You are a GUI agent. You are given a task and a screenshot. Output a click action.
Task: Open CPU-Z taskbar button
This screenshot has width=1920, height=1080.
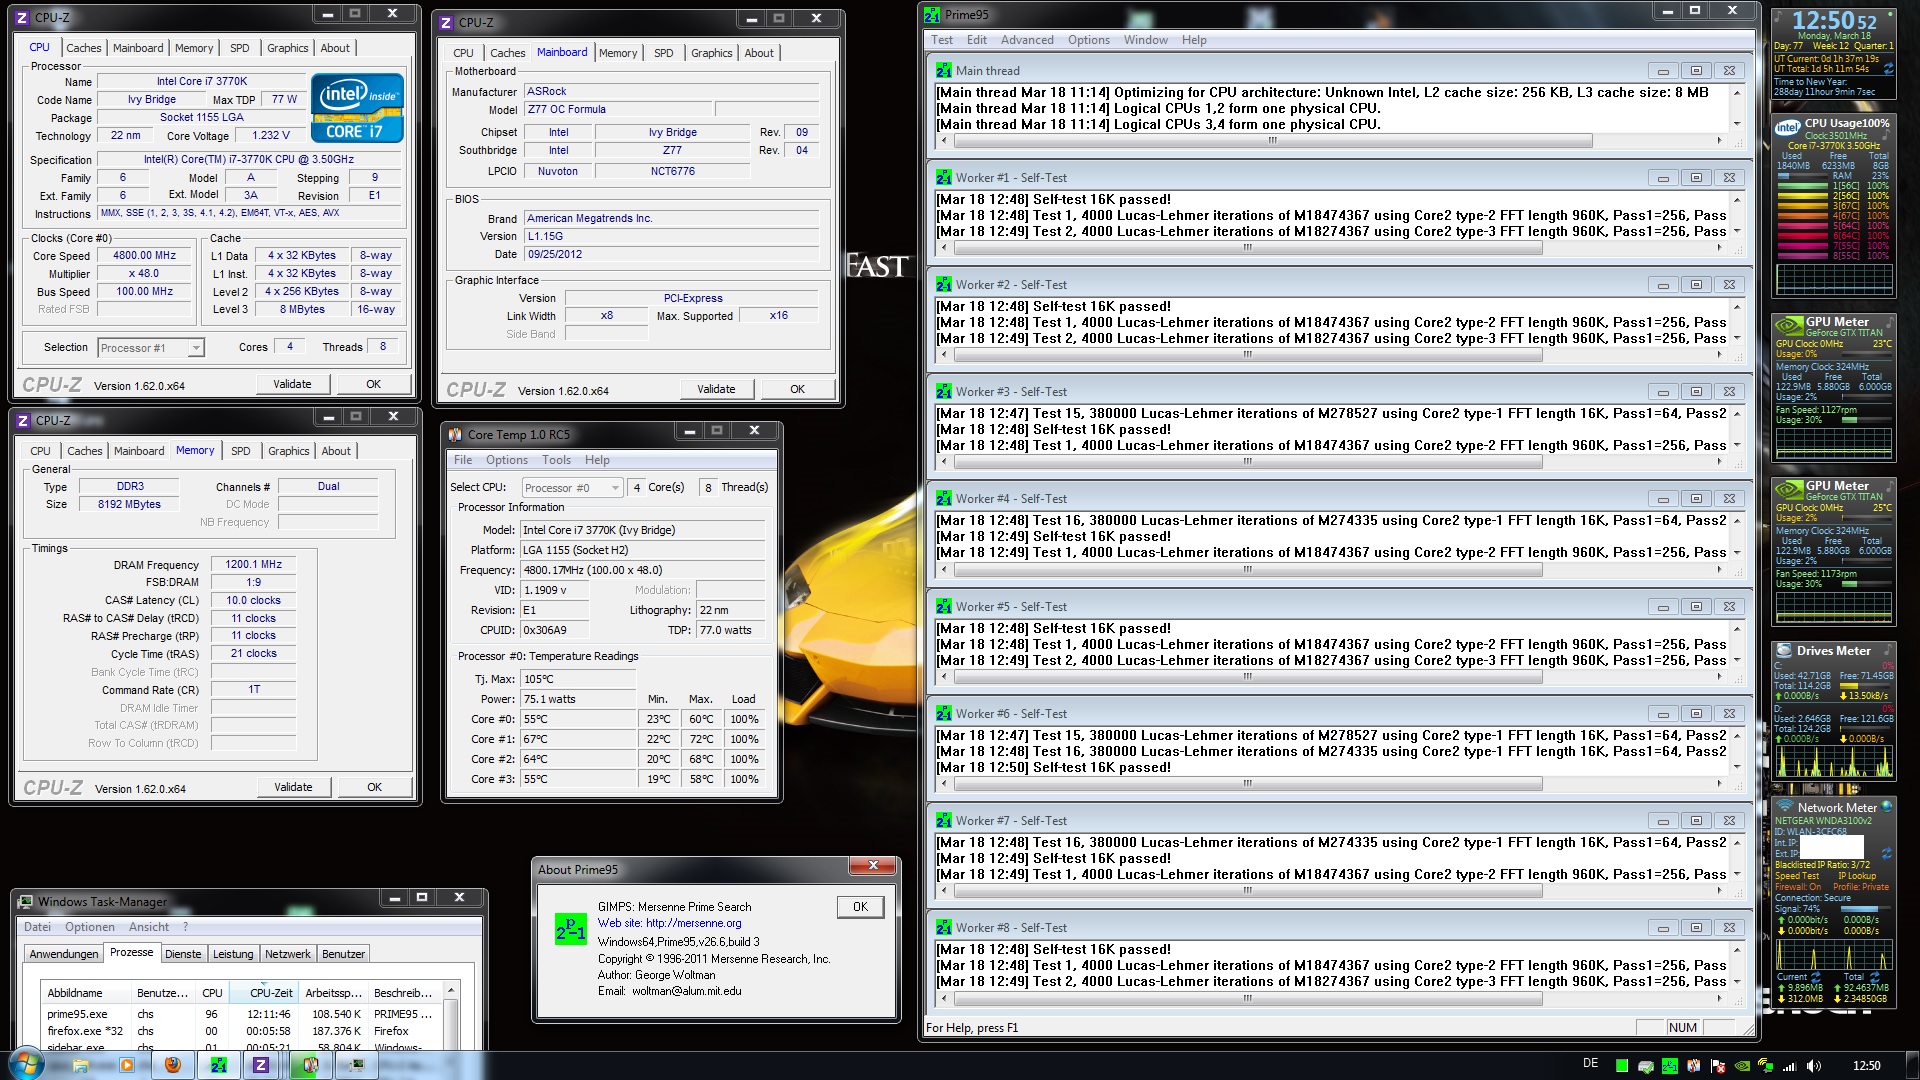(261, 1065)
